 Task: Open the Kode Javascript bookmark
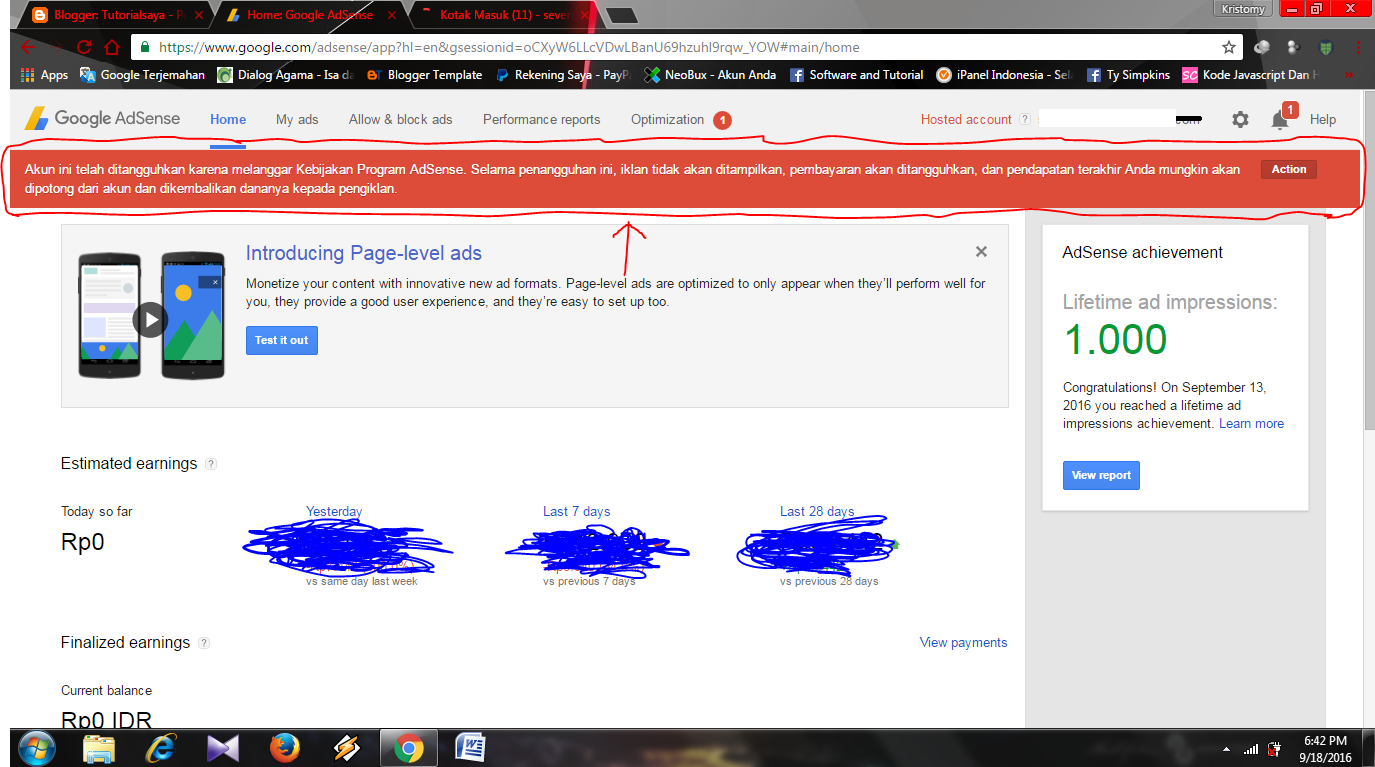coord(1251,75)
